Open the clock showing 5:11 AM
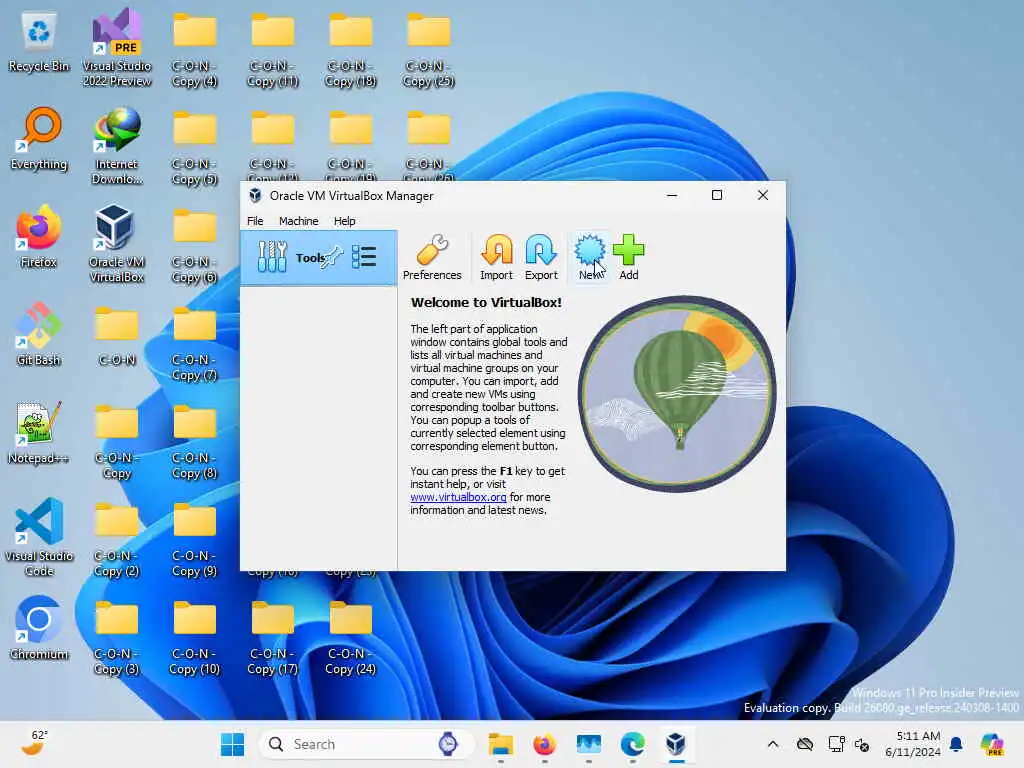 pyautogui.click(x=912, y=744)
